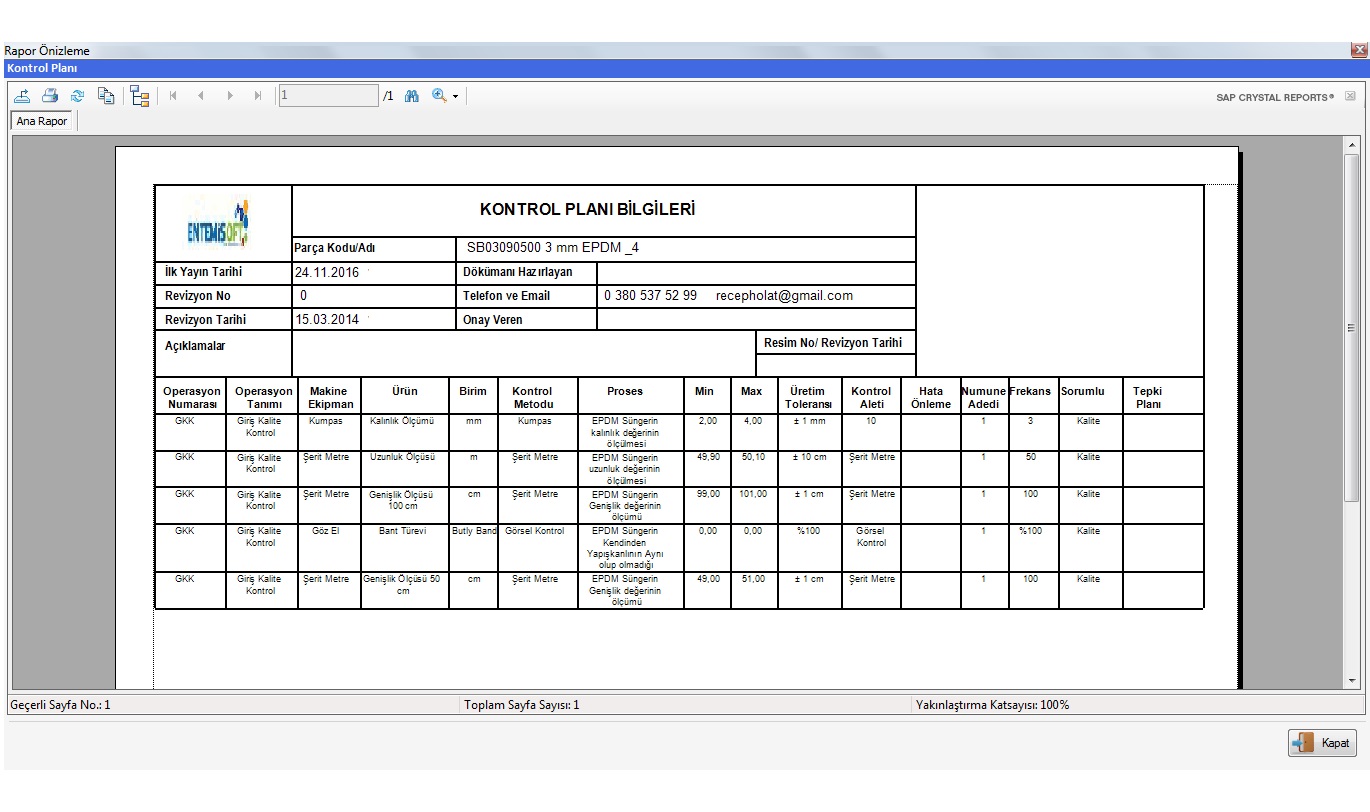
Task: Click the Geçerli Sayfa No.: 1 status text
Action: [60, 705]
